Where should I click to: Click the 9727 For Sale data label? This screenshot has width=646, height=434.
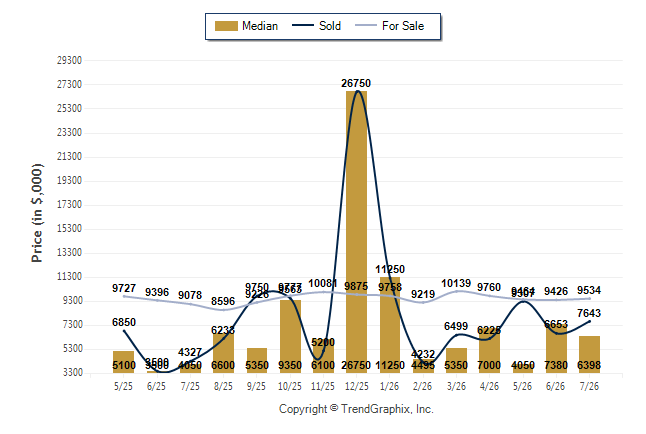click(x=124, y=288)
